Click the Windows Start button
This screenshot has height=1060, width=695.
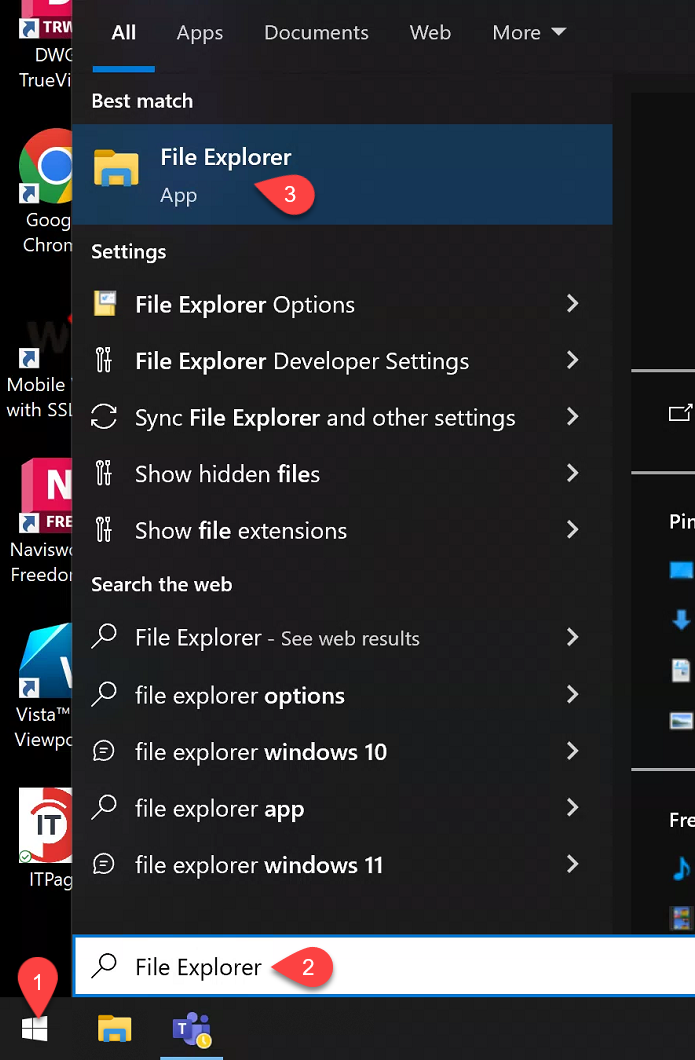click(36, 1028)
